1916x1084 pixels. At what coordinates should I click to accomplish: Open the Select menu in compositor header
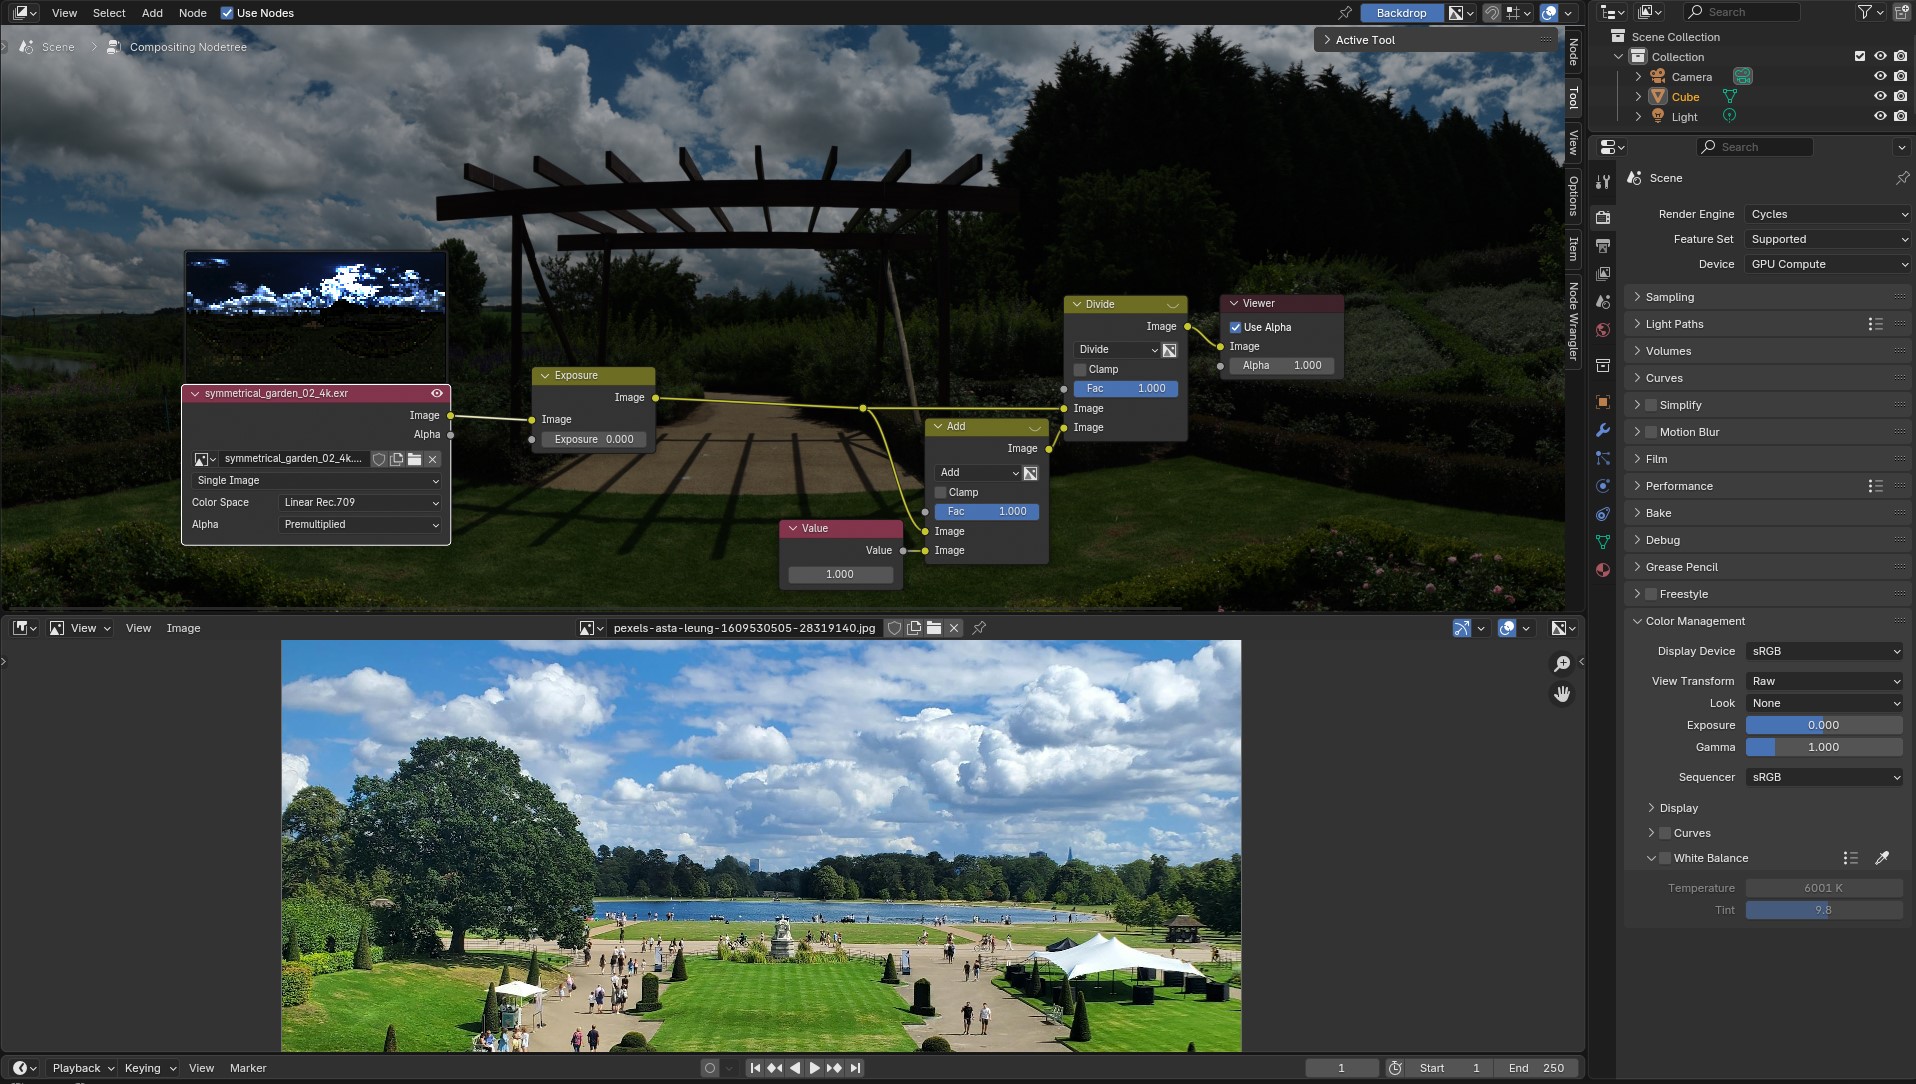109,13
